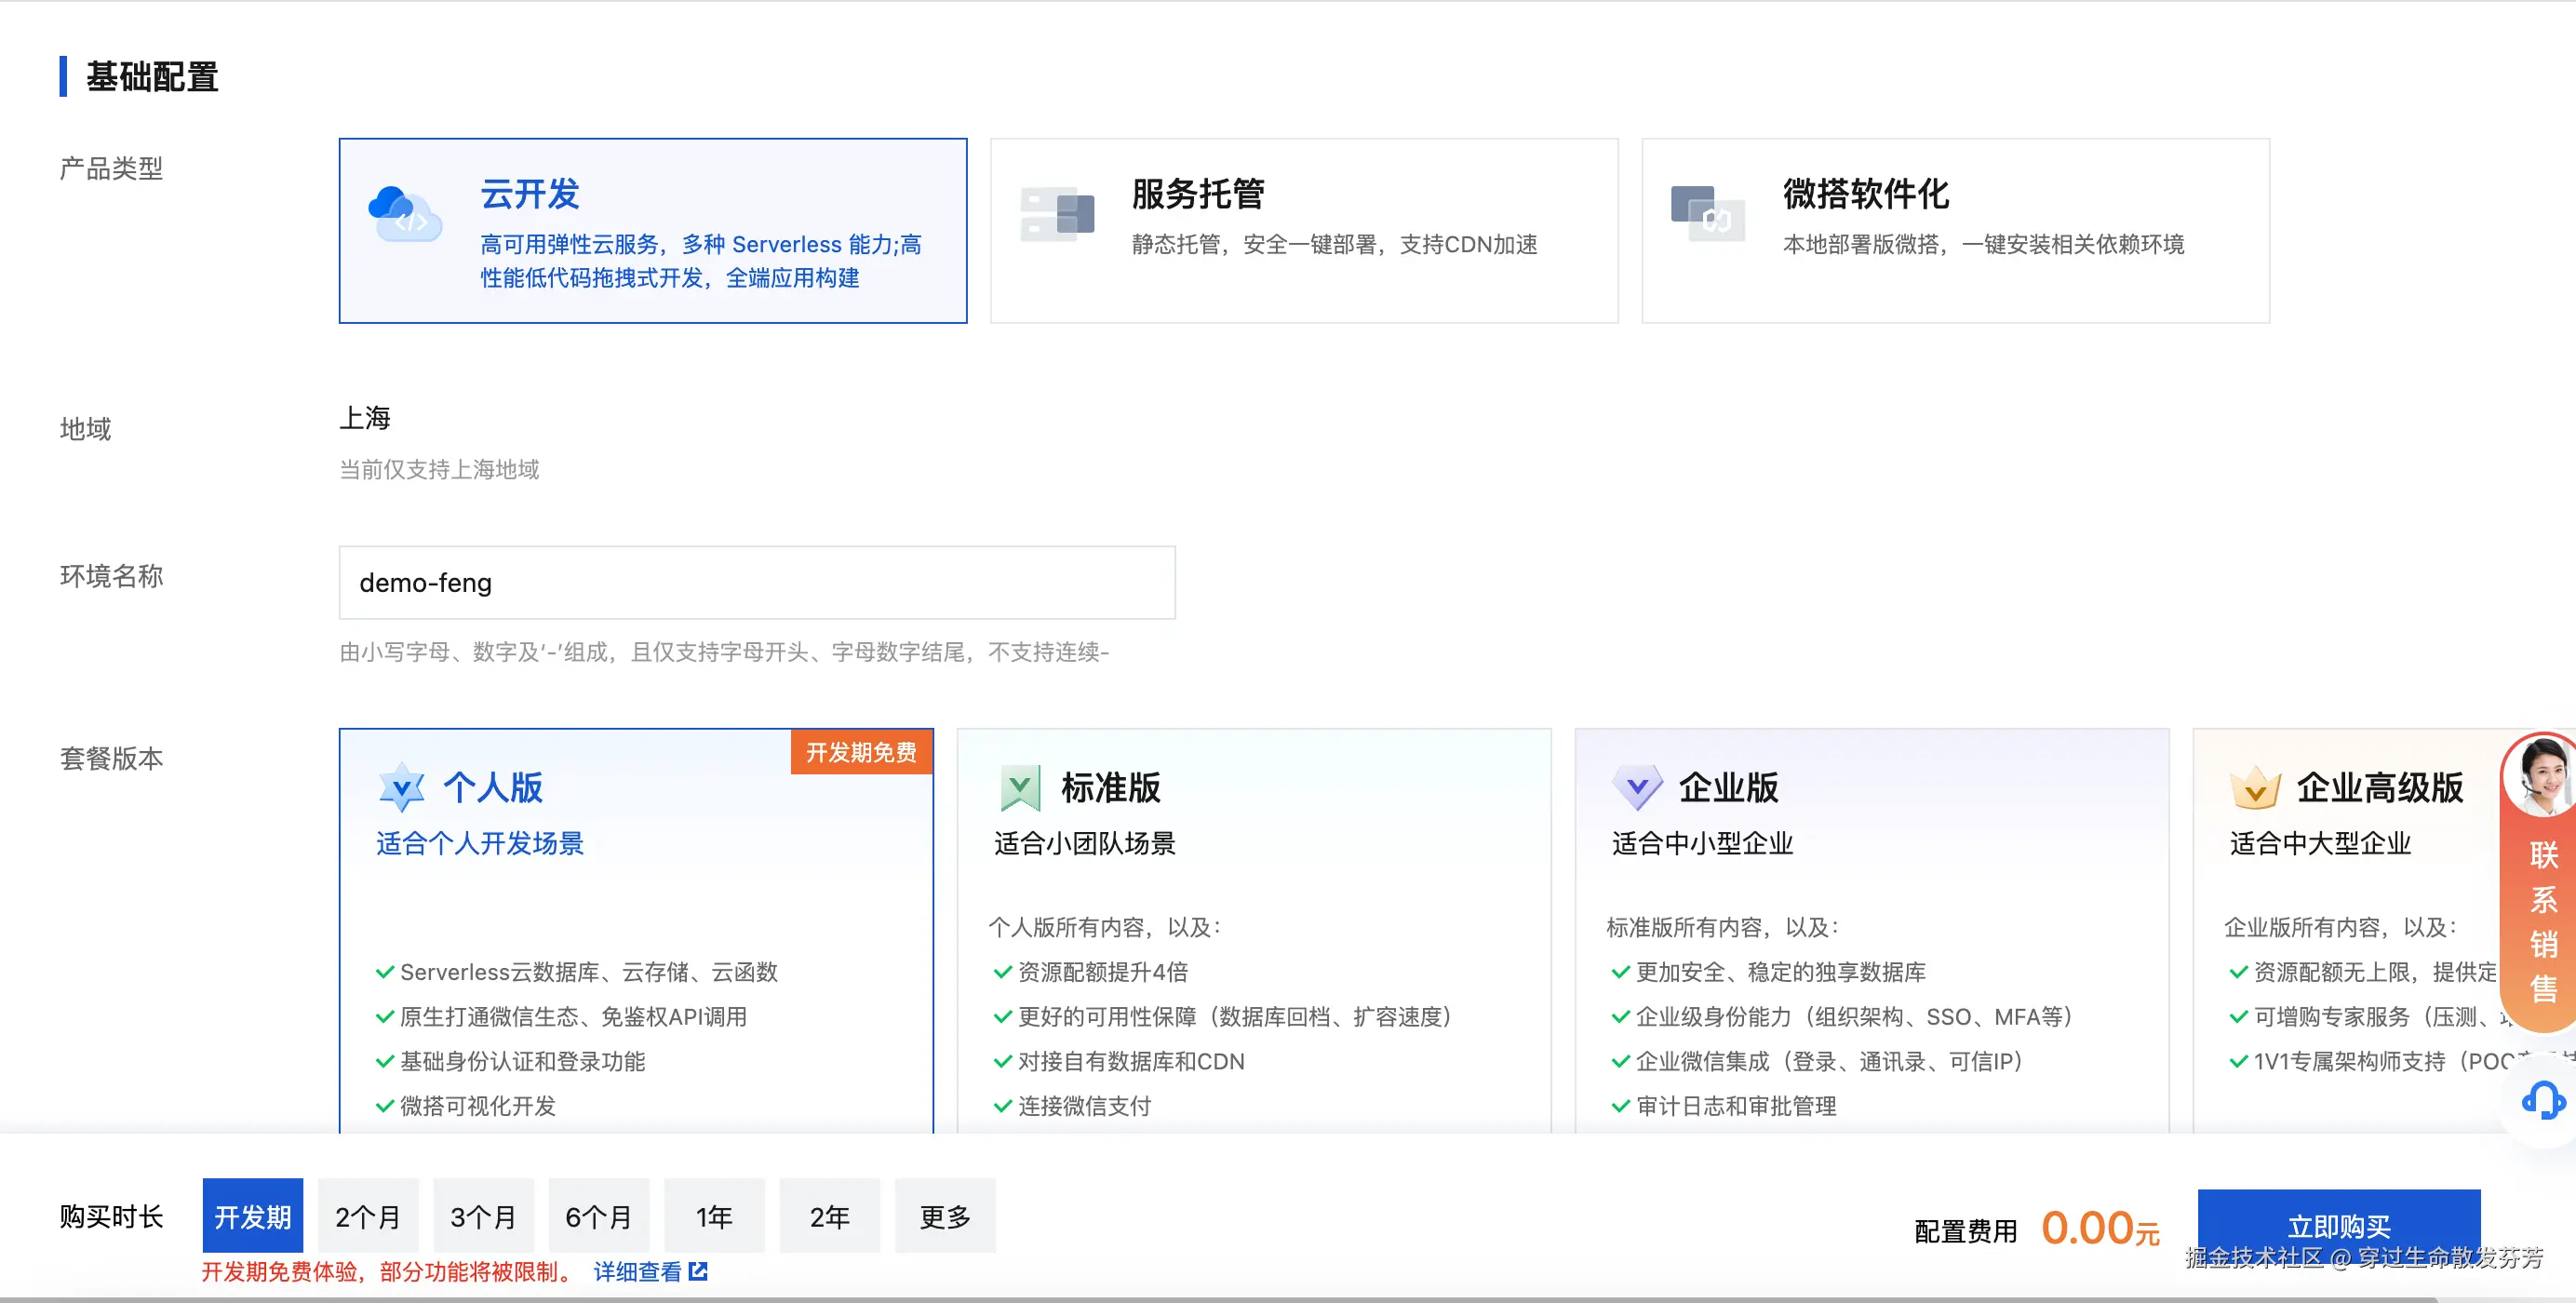
Task: Click the 微搭软件化 product icon
Action: (1706, 213)
